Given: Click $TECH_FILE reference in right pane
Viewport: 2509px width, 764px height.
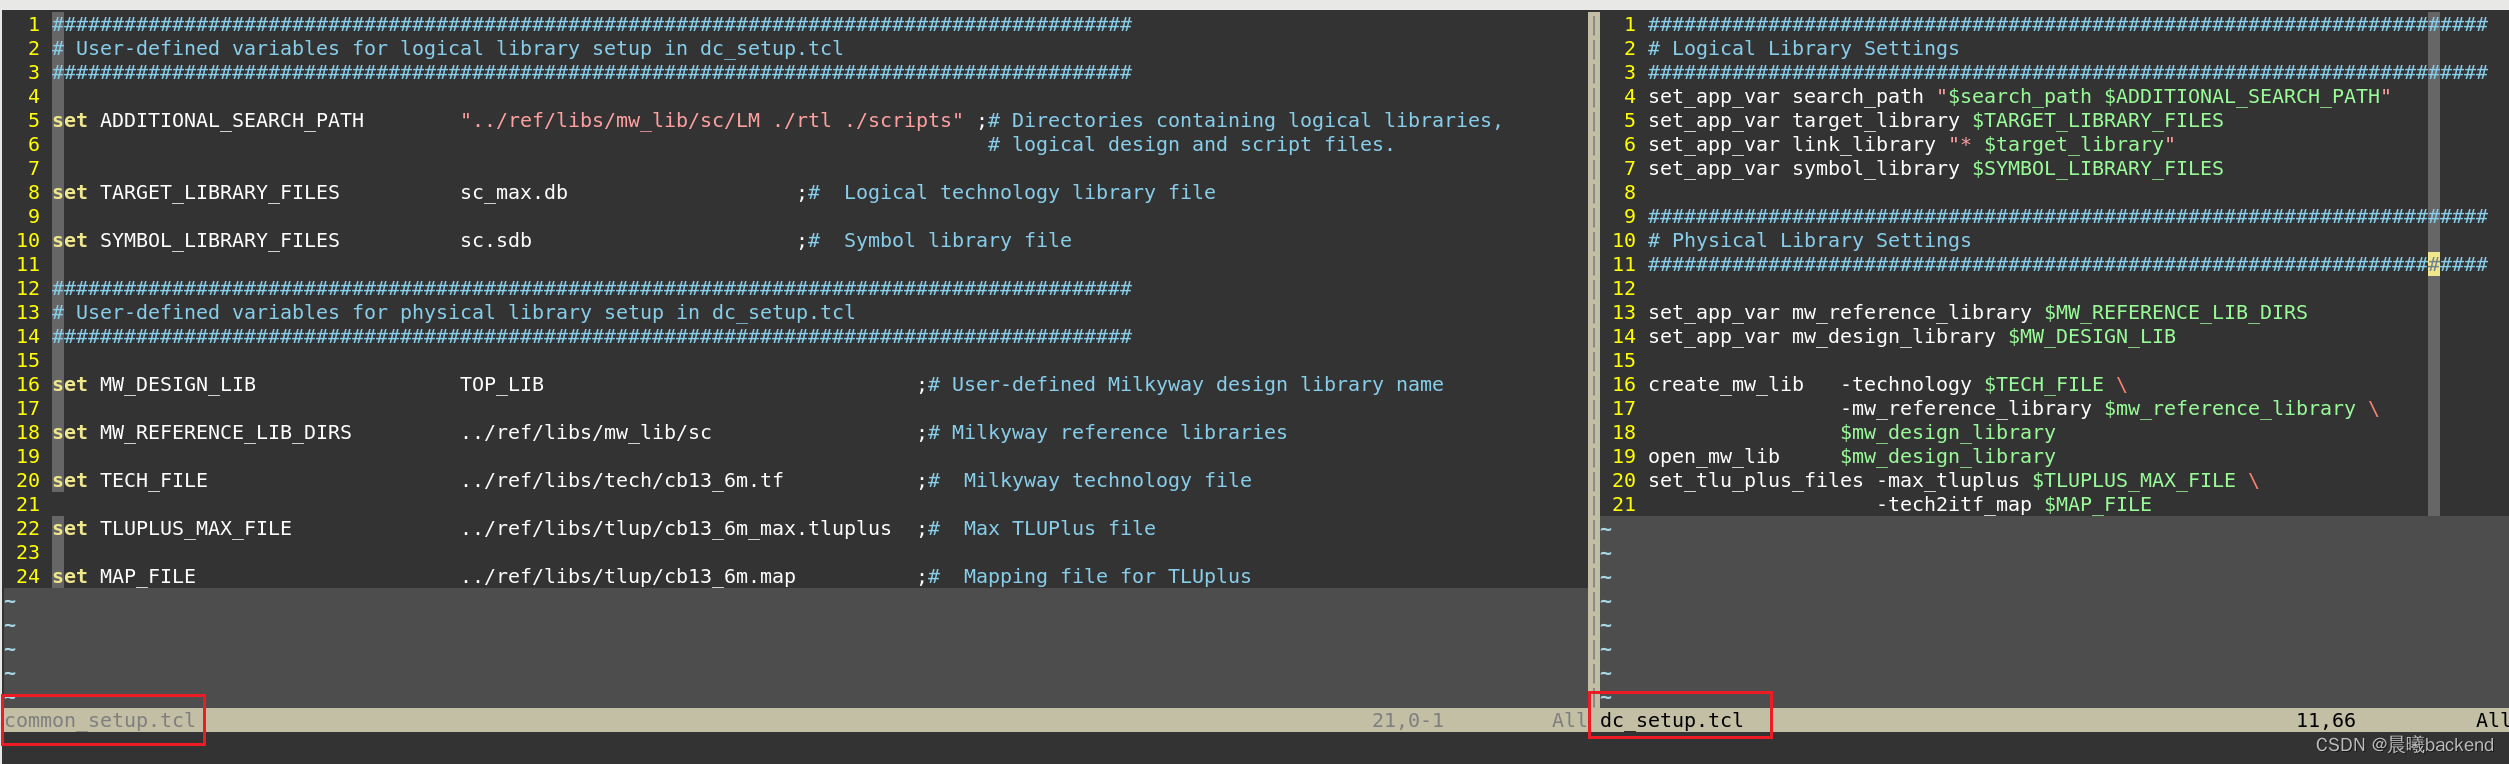Looking at the screenshot, I should coord(2044,384).
